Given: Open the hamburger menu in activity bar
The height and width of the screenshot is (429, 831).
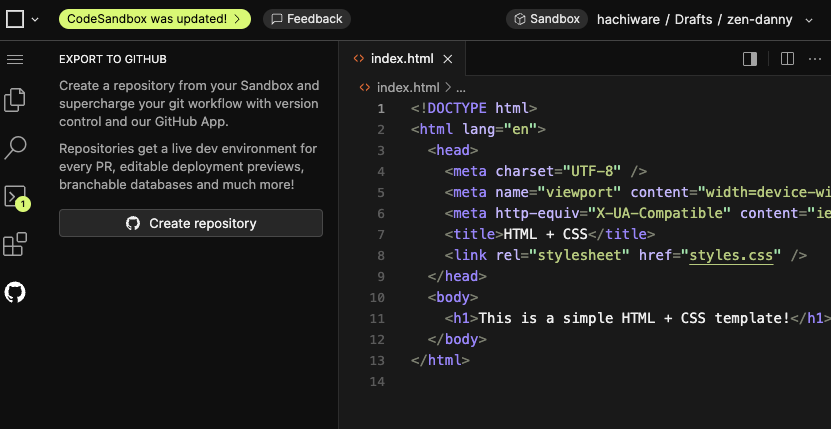Looking at the screenshot, I should coord(15,60).
